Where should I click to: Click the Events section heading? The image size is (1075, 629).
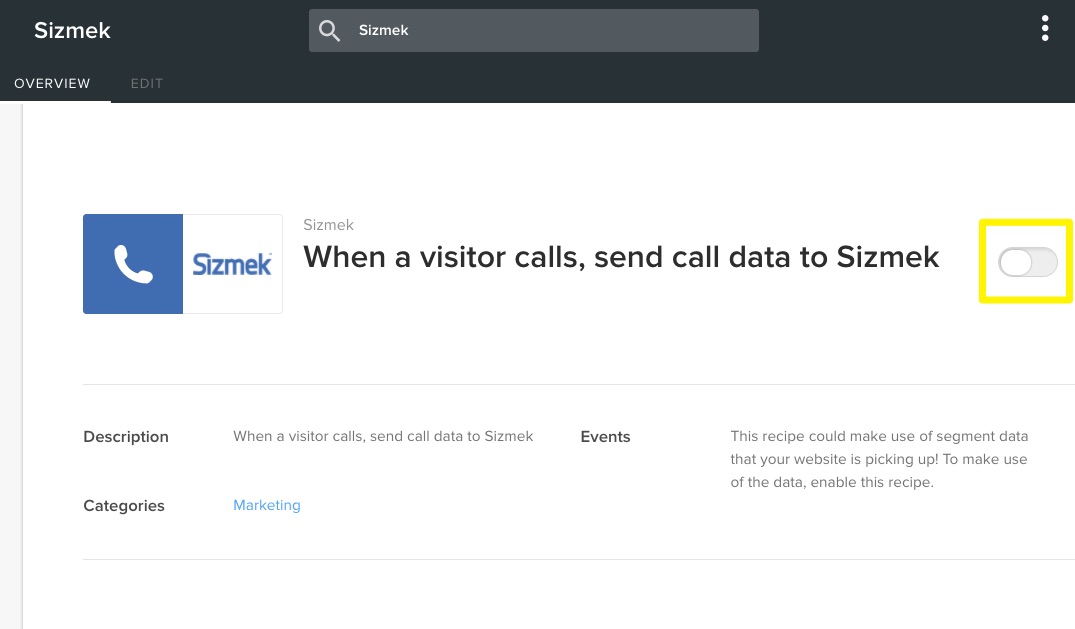pos(605,436)
